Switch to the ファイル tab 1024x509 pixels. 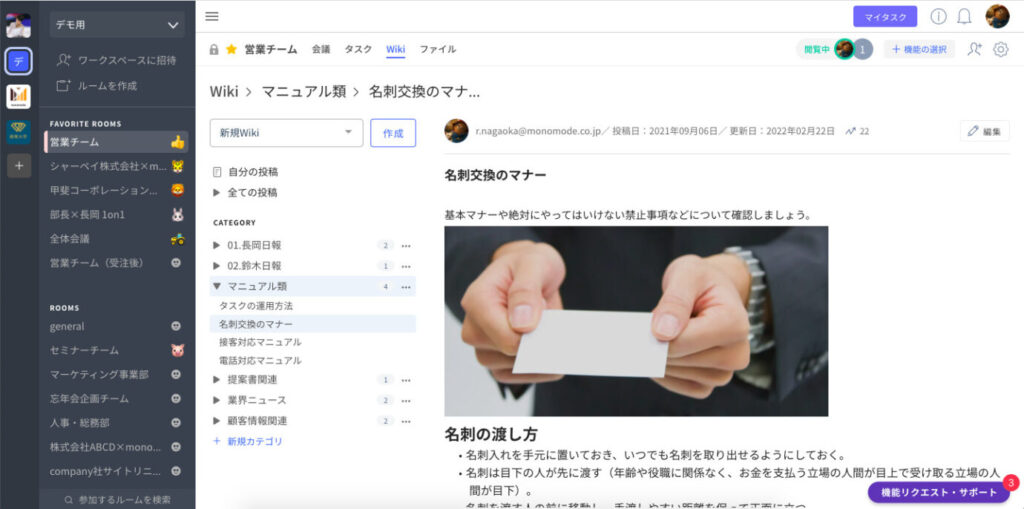pos(438,49)
